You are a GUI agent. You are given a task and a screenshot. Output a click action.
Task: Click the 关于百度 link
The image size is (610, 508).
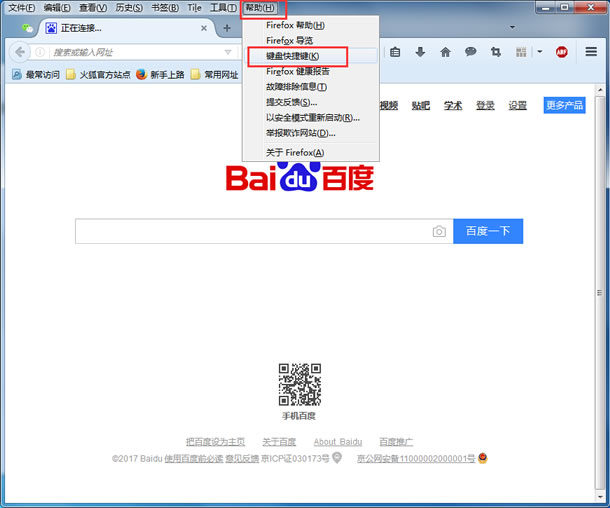(x=279, y=442)
